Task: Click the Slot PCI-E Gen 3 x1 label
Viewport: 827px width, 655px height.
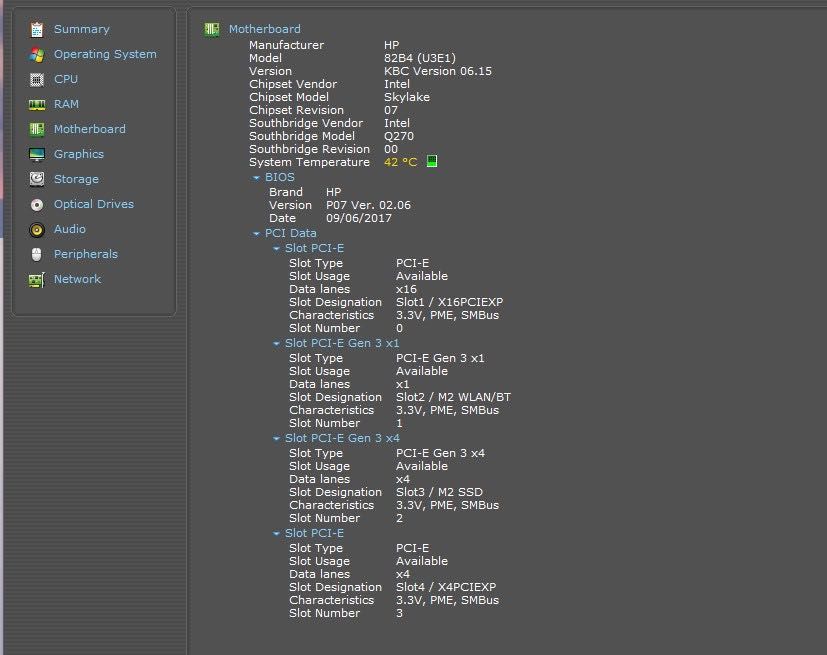Action: (342, 343)
